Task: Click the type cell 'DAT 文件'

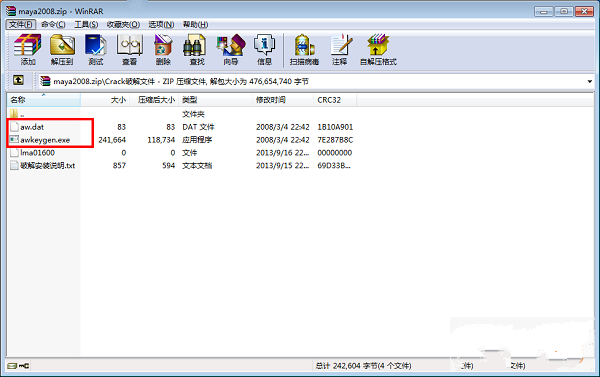Action: (x=198, y=127)
